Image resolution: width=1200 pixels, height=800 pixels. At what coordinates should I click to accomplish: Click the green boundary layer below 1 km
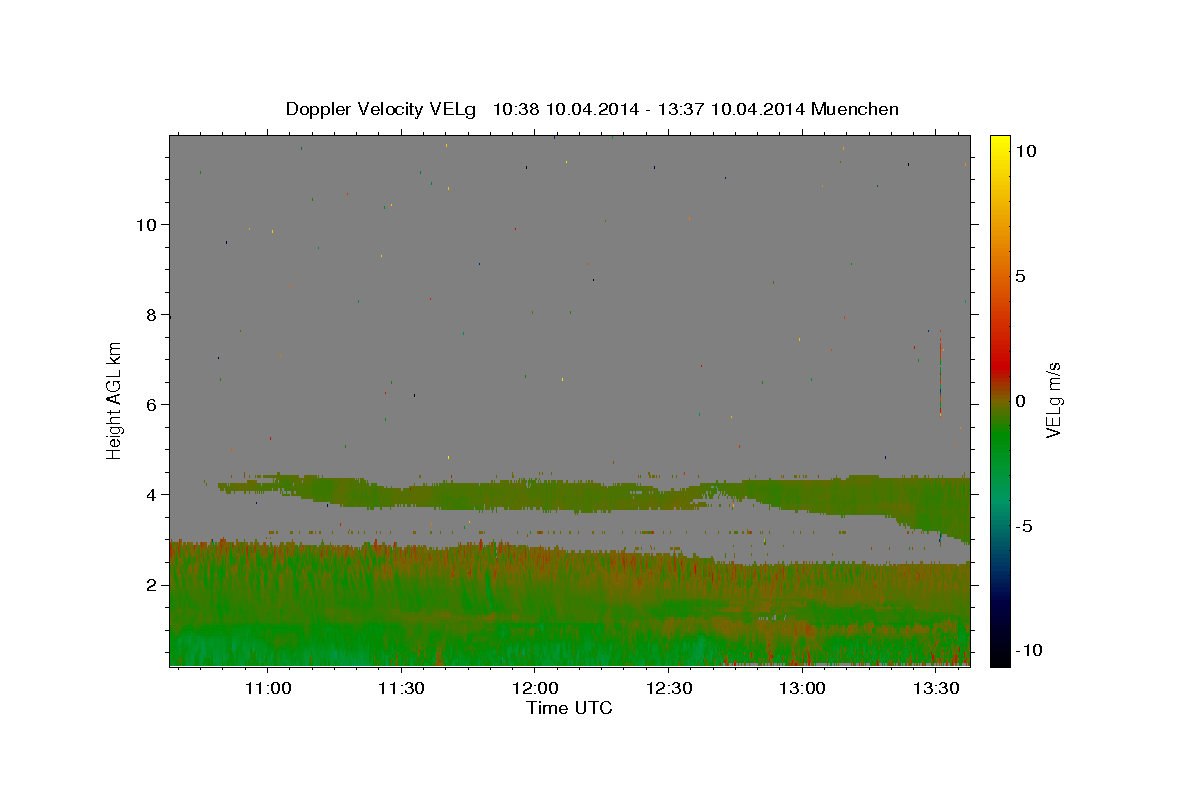point(569,645)
